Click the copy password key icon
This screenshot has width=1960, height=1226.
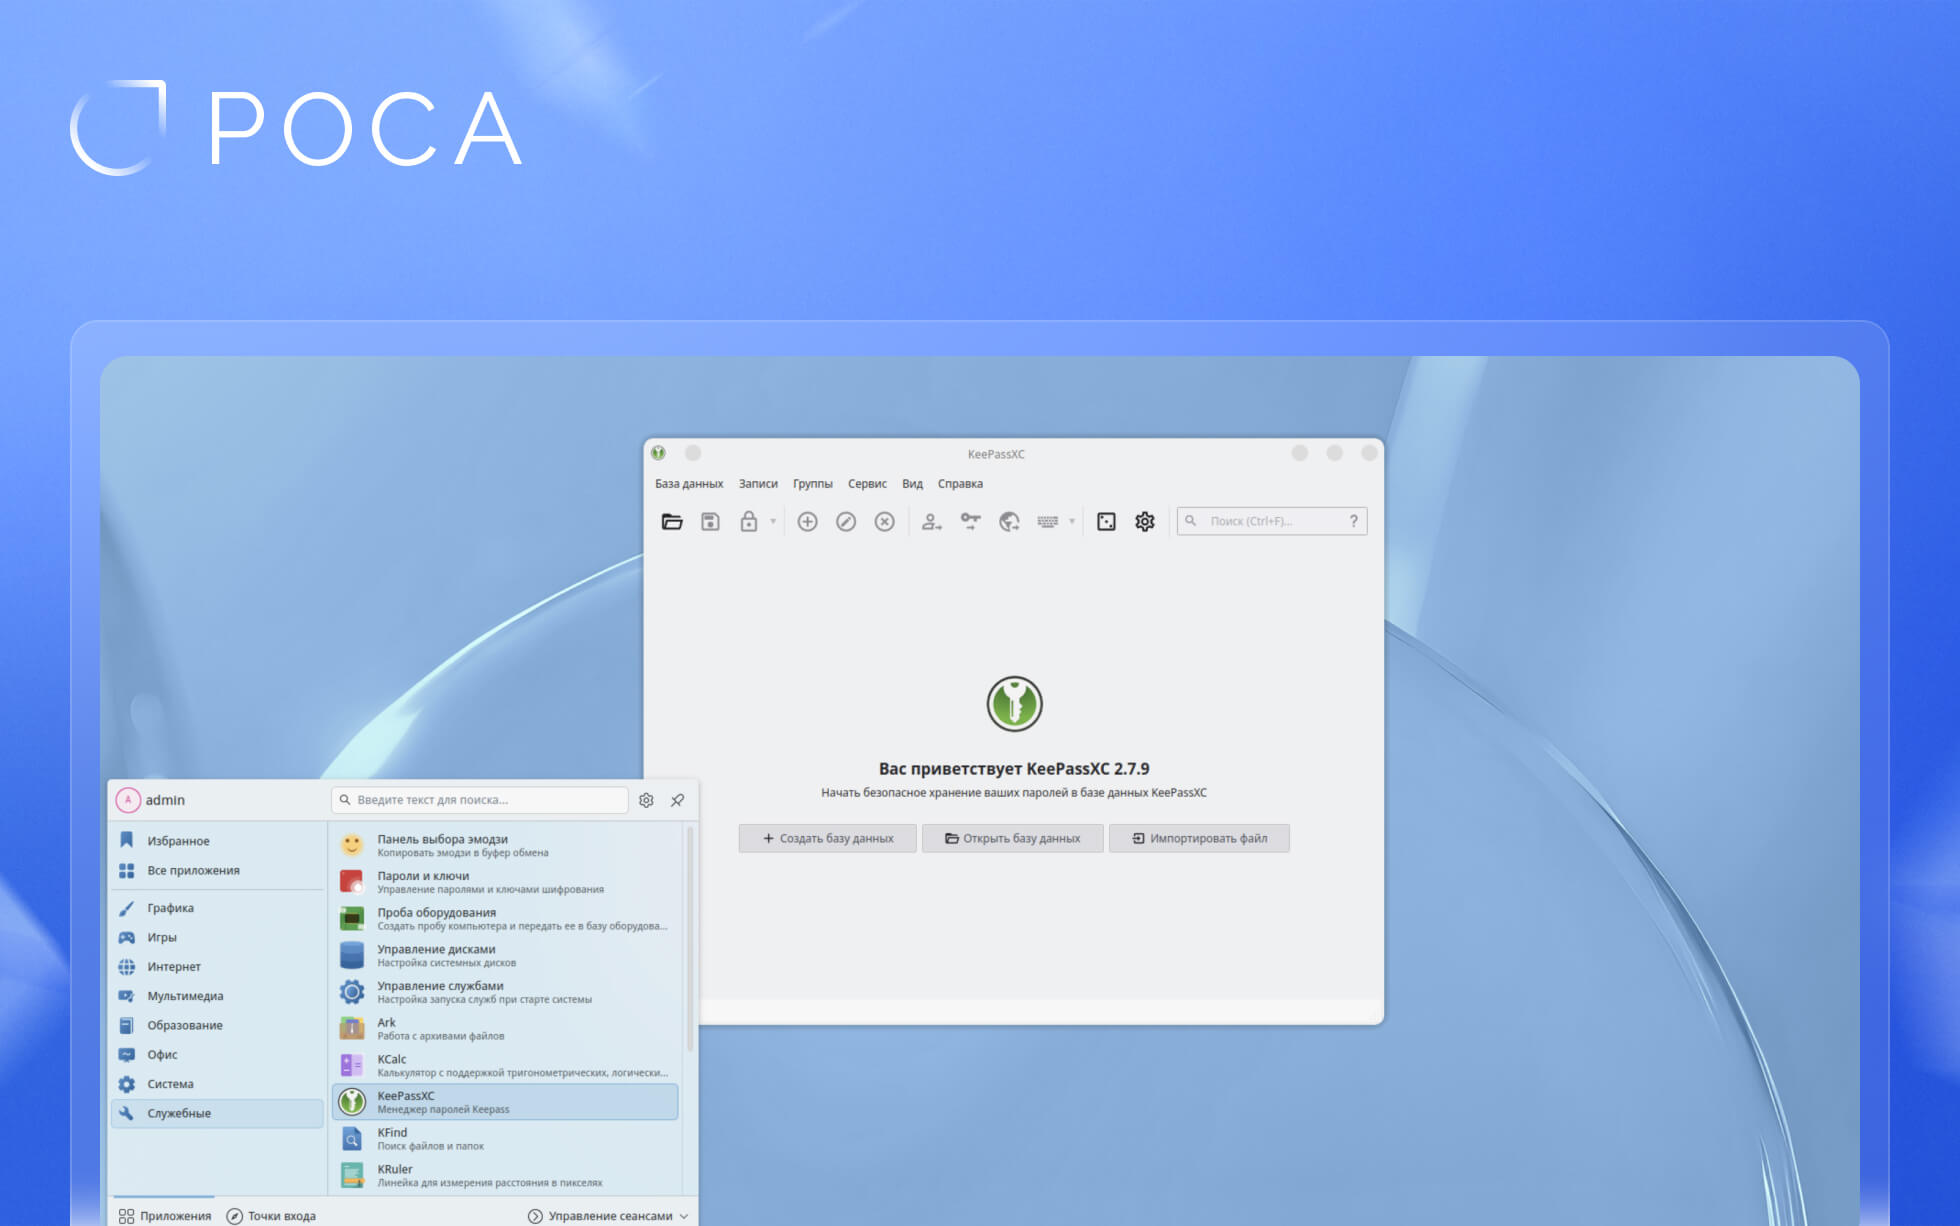[x=970, y=521]
